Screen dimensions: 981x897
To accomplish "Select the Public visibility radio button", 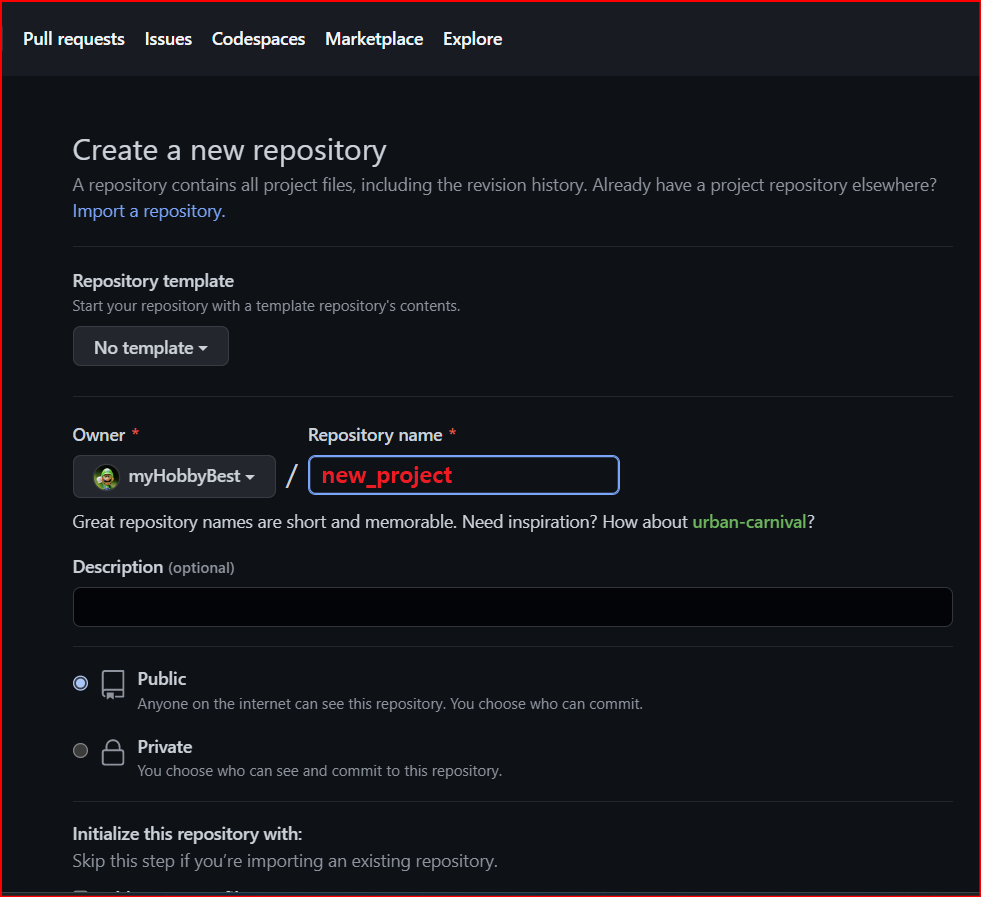I will coord(81,683).
